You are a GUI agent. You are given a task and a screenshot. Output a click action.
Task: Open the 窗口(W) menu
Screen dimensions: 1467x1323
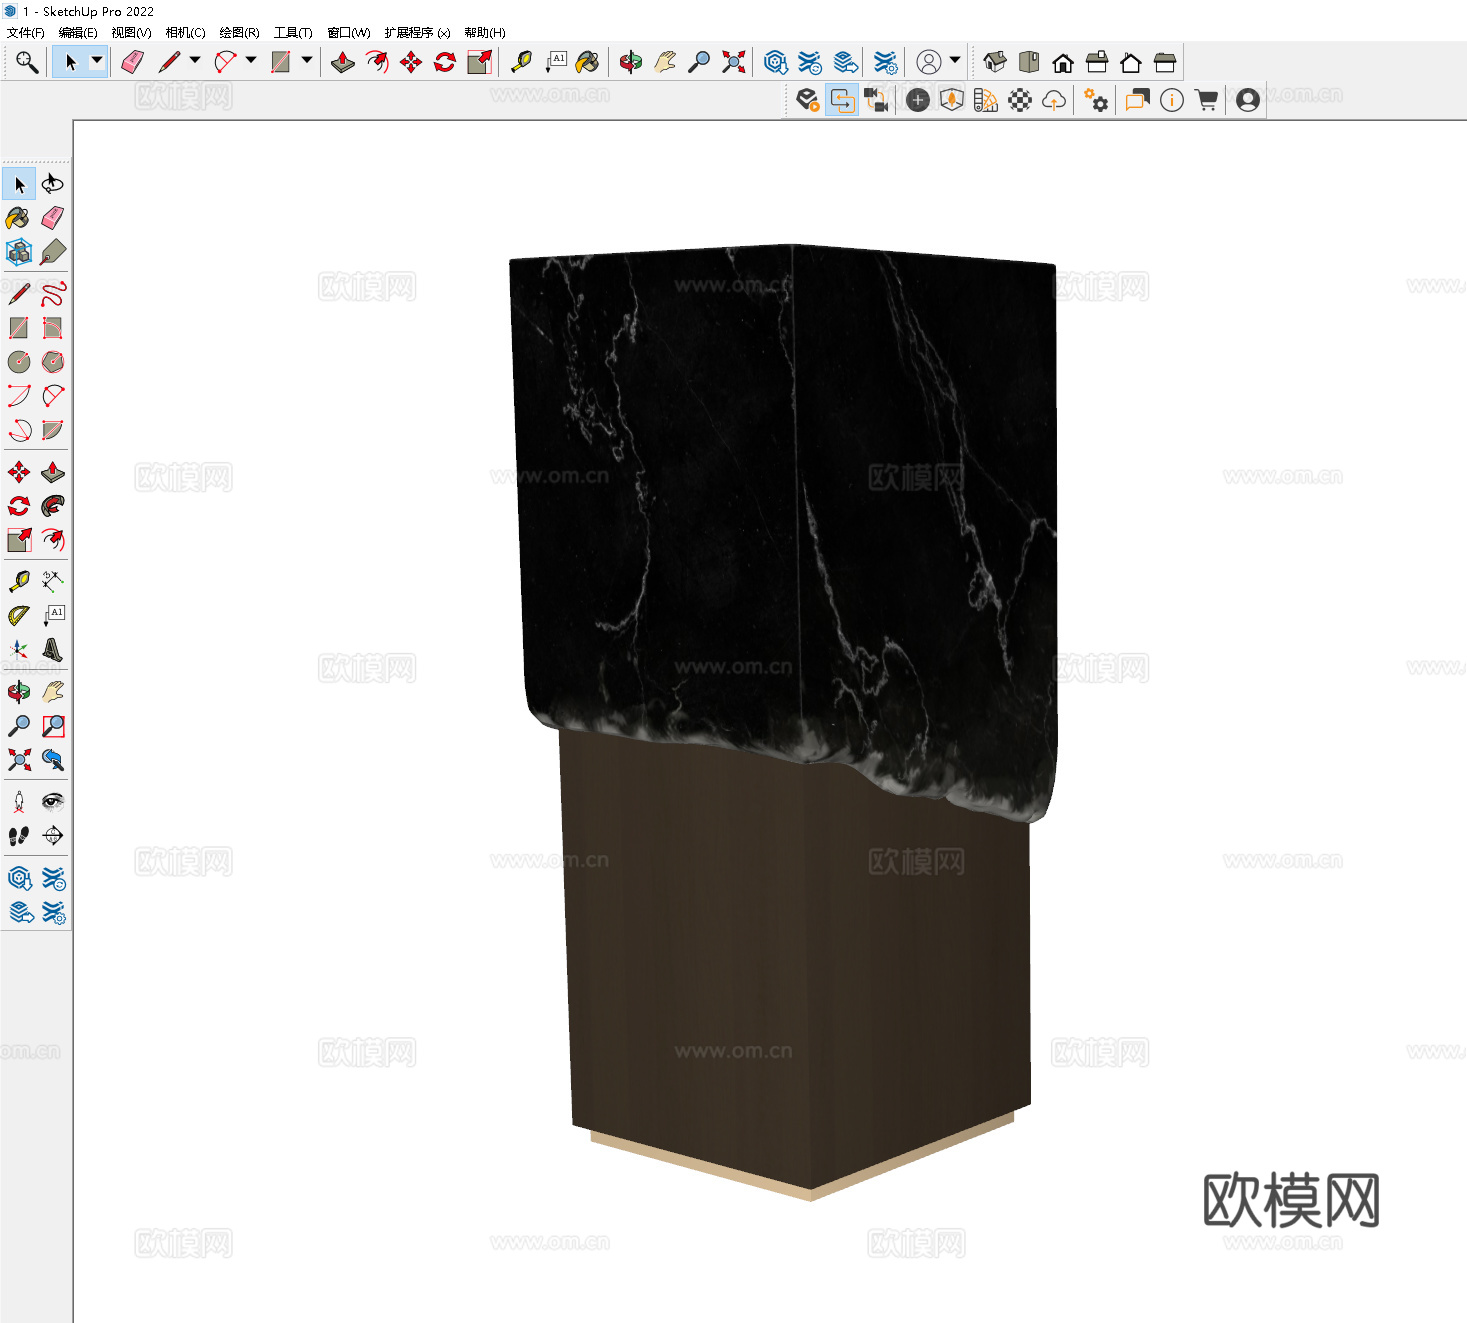click(349, 33)
